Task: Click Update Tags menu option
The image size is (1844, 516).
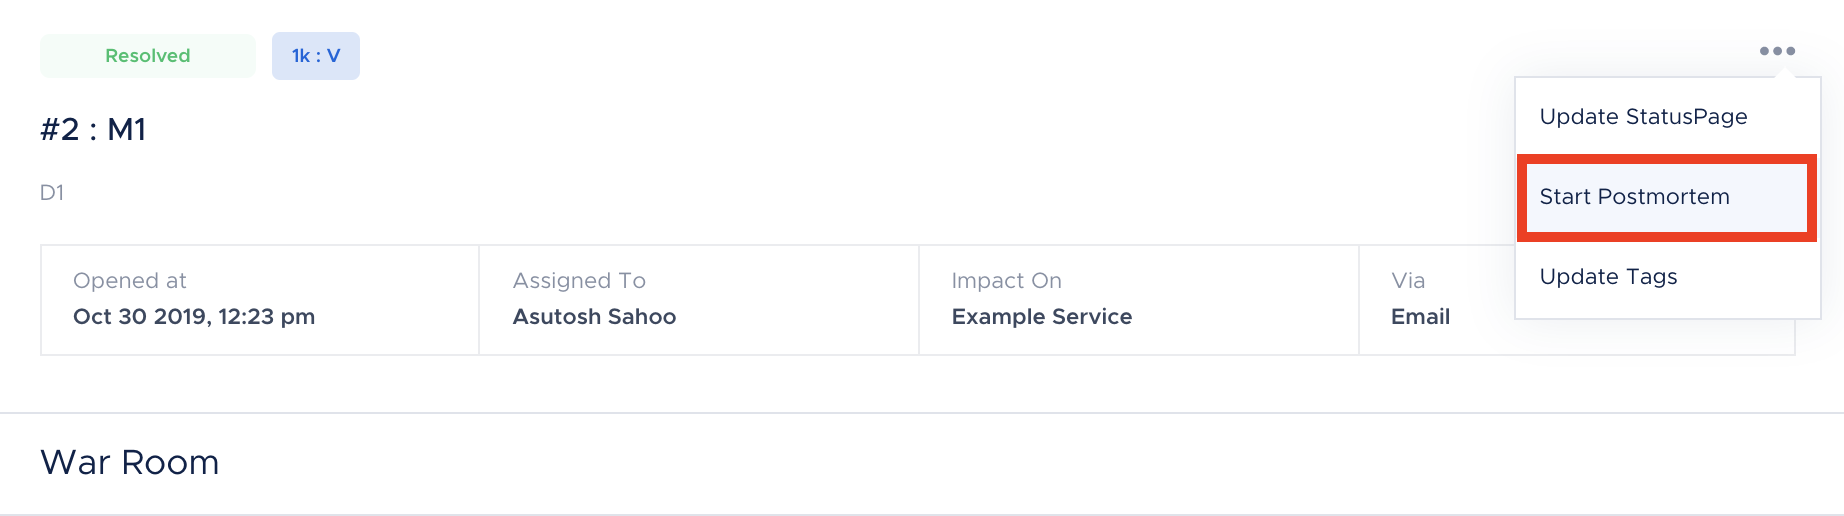Action: 1608,277
